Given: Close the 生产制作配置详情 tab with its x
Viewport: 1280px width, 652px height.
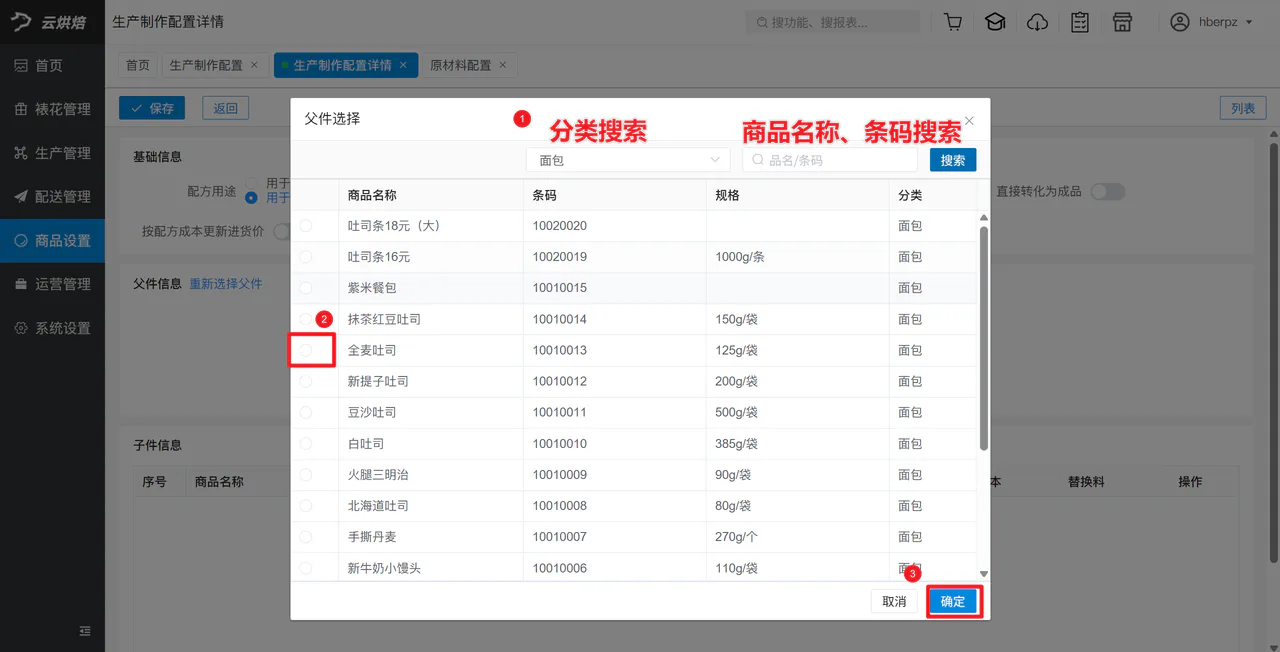Looking at the screenshot, I should (403, 65).
